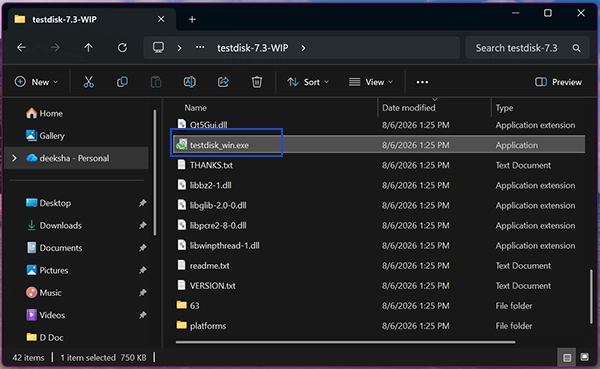
Task: Click the testdisk_win.exe application icon
Action: click(x=181, y=145)
